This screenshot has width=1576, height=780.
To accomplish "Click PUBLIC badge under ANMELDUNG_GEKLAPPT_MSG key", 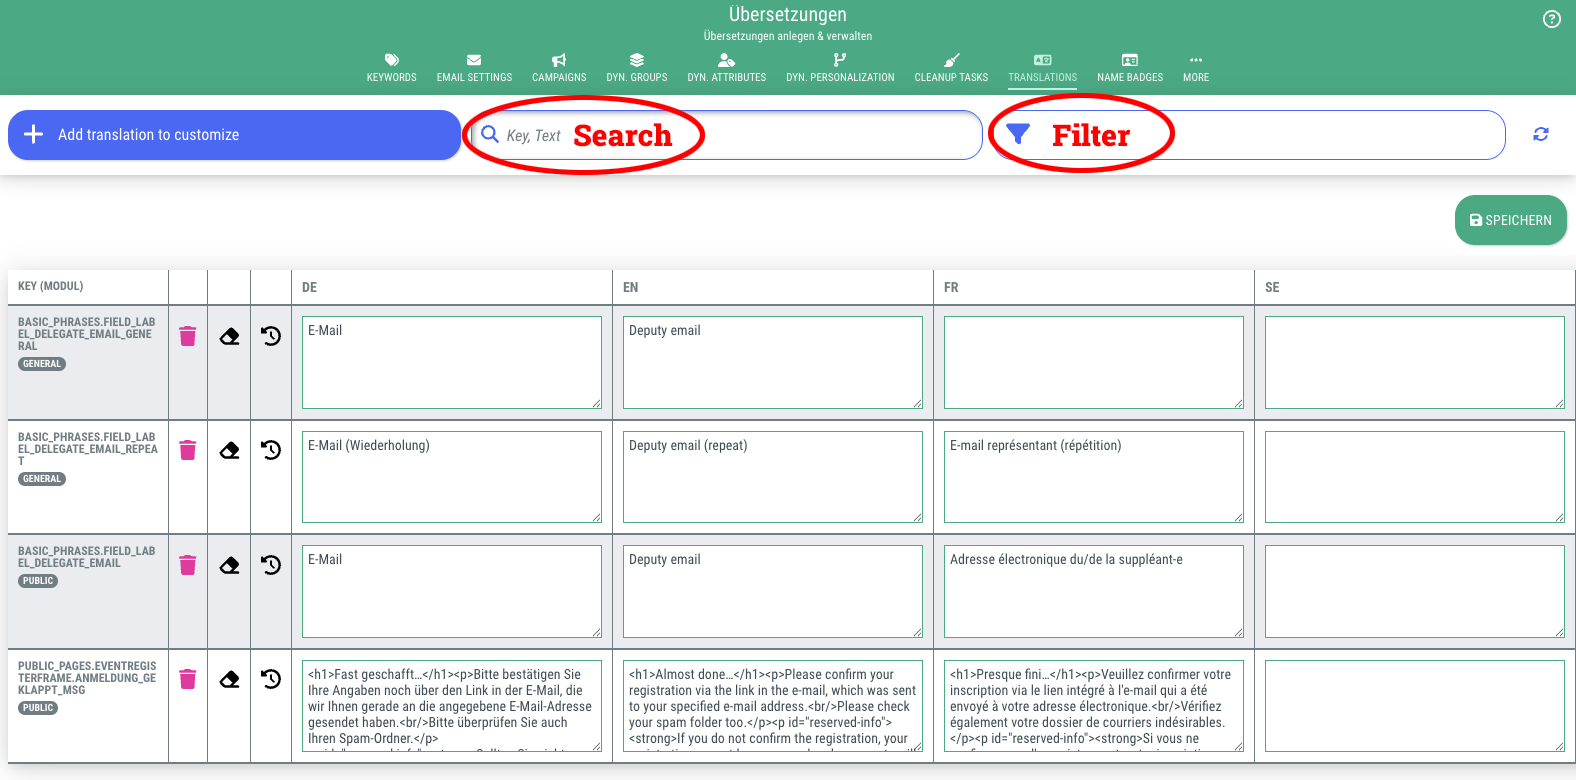I will (38, 708).
